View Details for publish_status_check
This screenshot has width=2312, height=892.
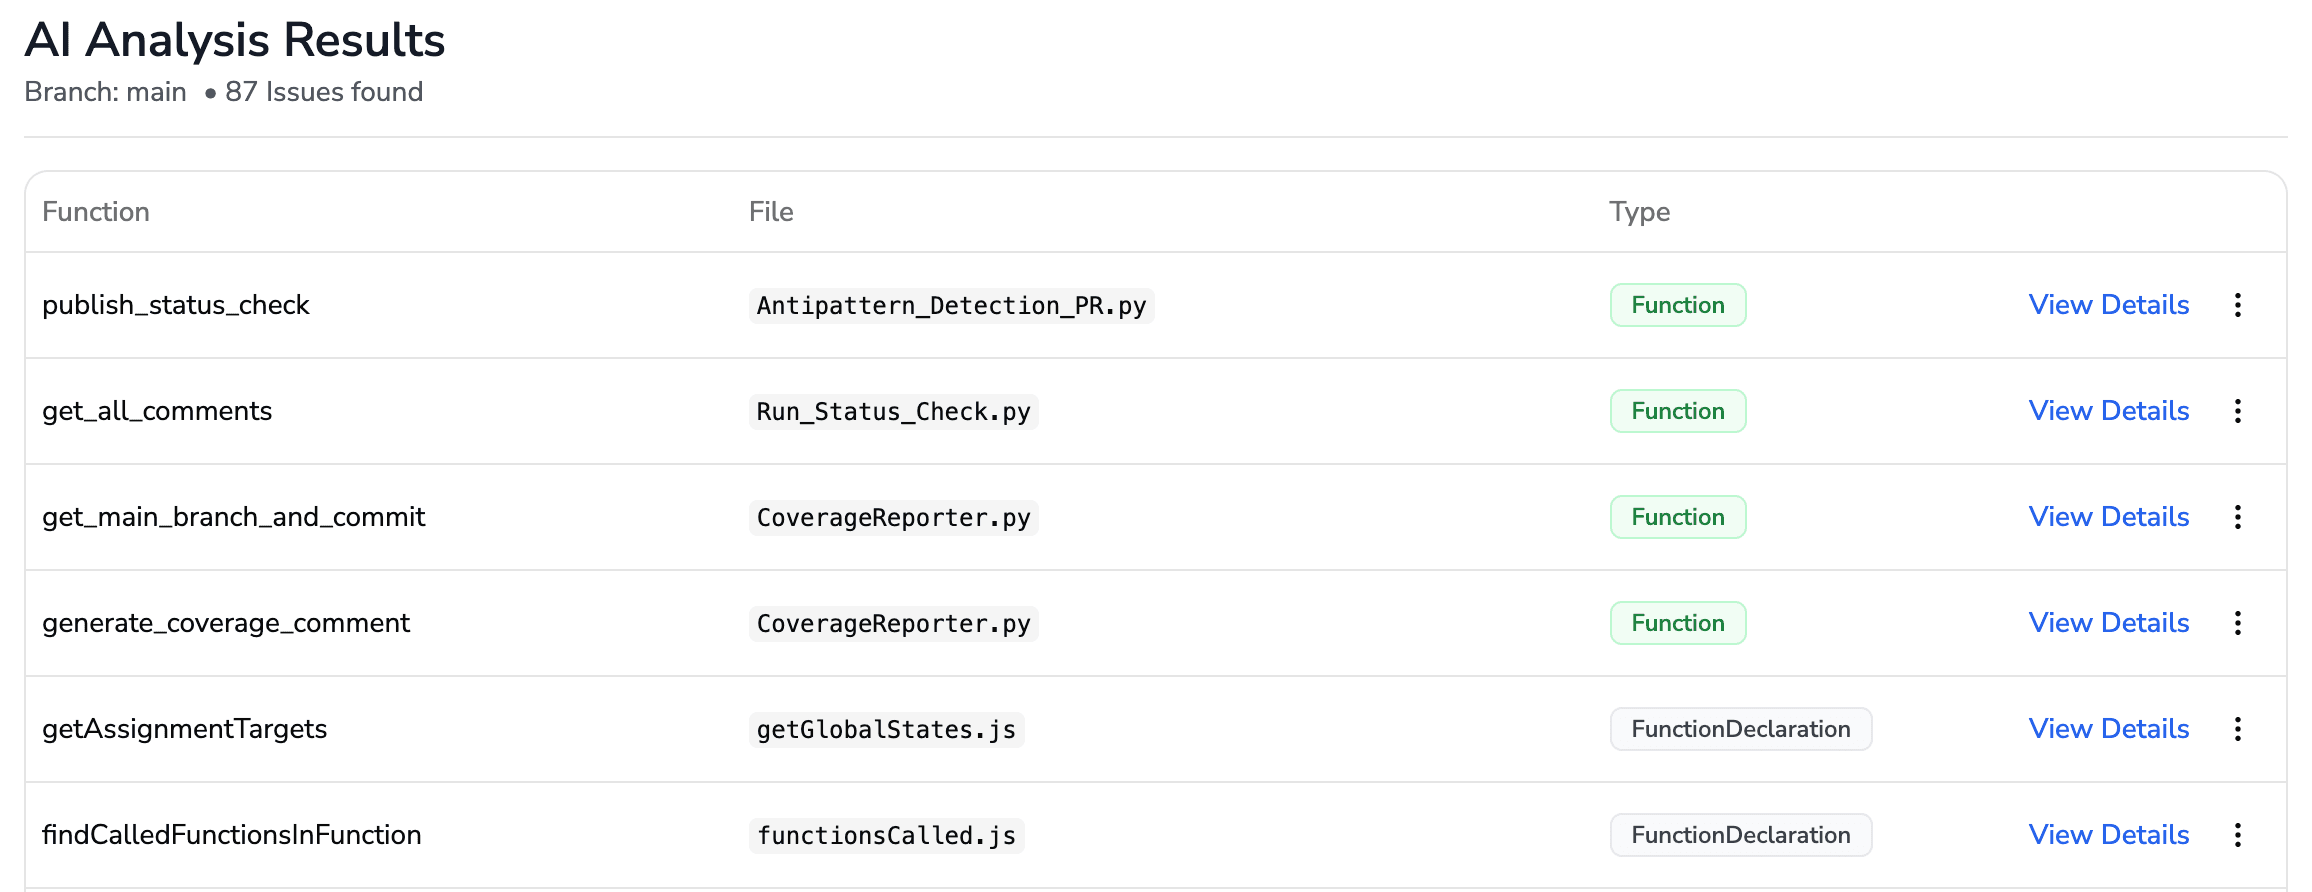[x=2108, y=305]
